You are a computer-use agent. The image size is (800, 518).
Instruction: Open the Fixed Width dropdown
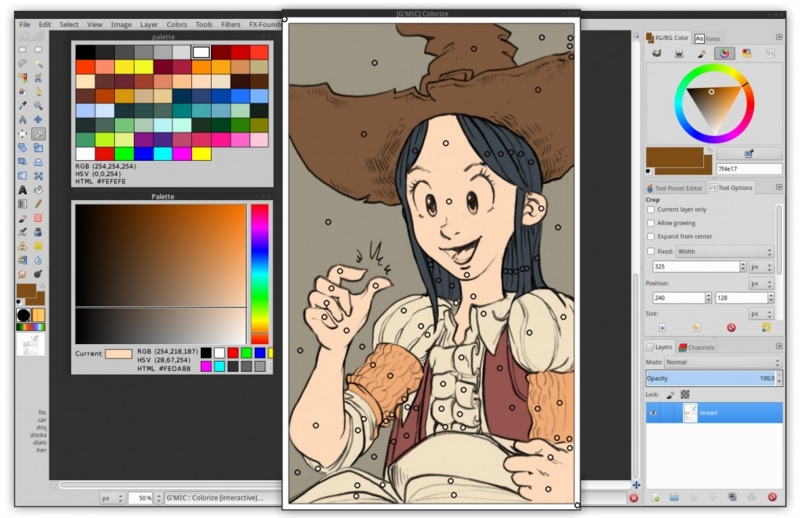click(724, 252)
